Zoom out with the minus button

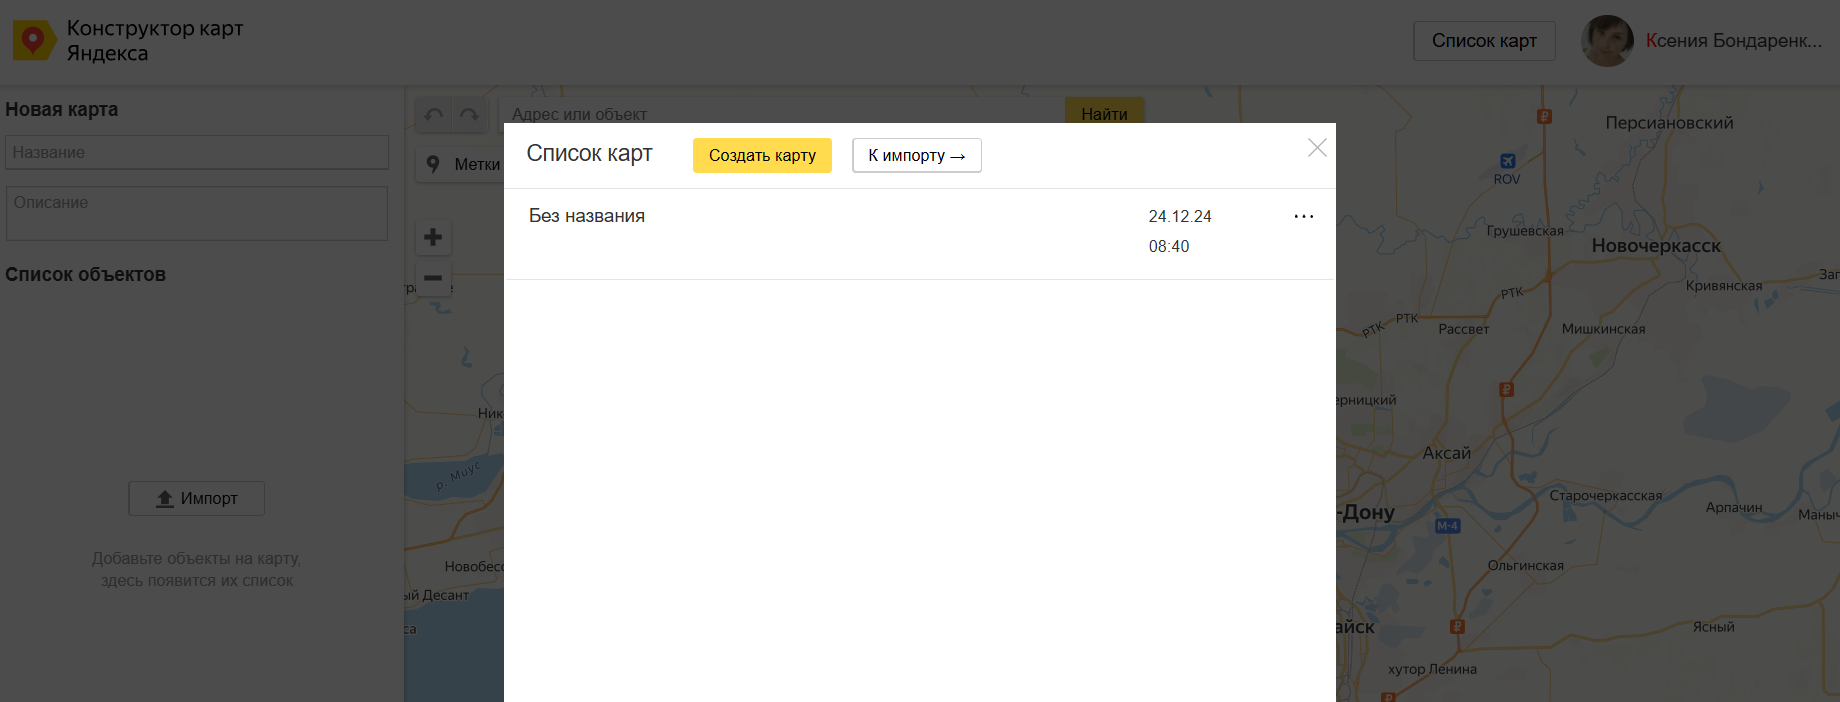coord(433,278)
